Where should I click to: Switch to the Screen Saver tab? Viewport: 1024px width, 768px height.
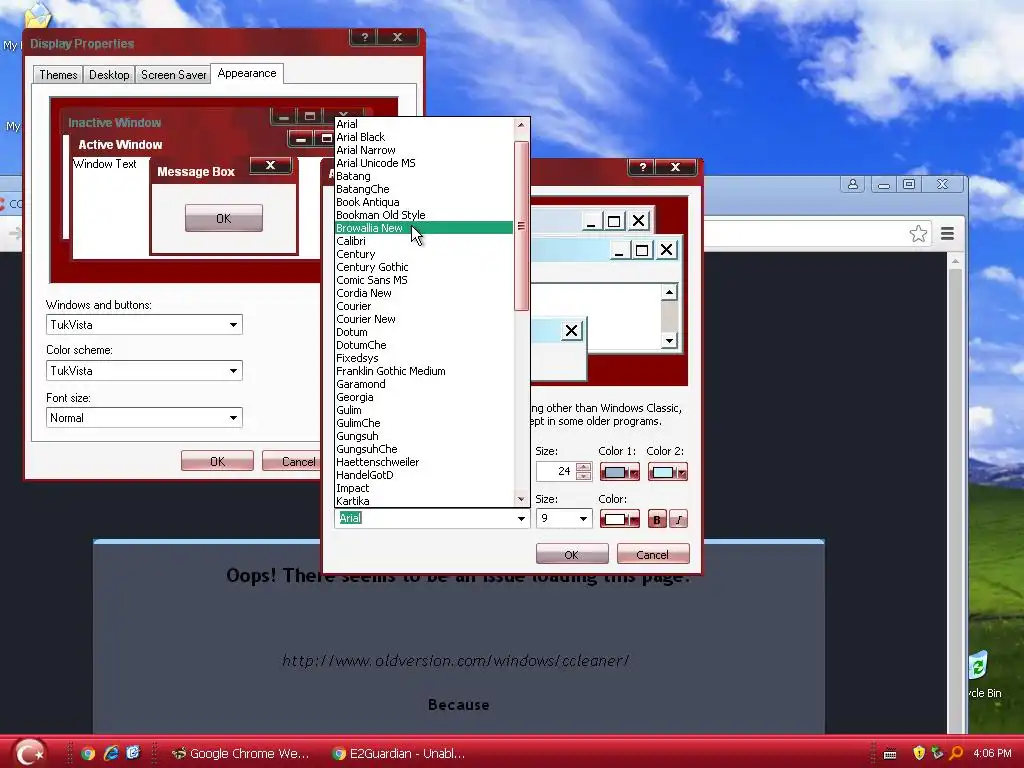click(x=173, y=74)
